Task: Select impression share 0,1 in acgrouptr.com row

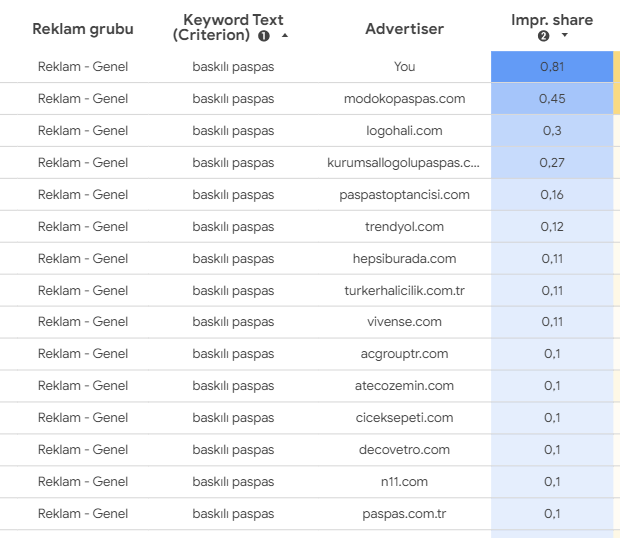Action: pyautogui.click(x=552, y=353)
